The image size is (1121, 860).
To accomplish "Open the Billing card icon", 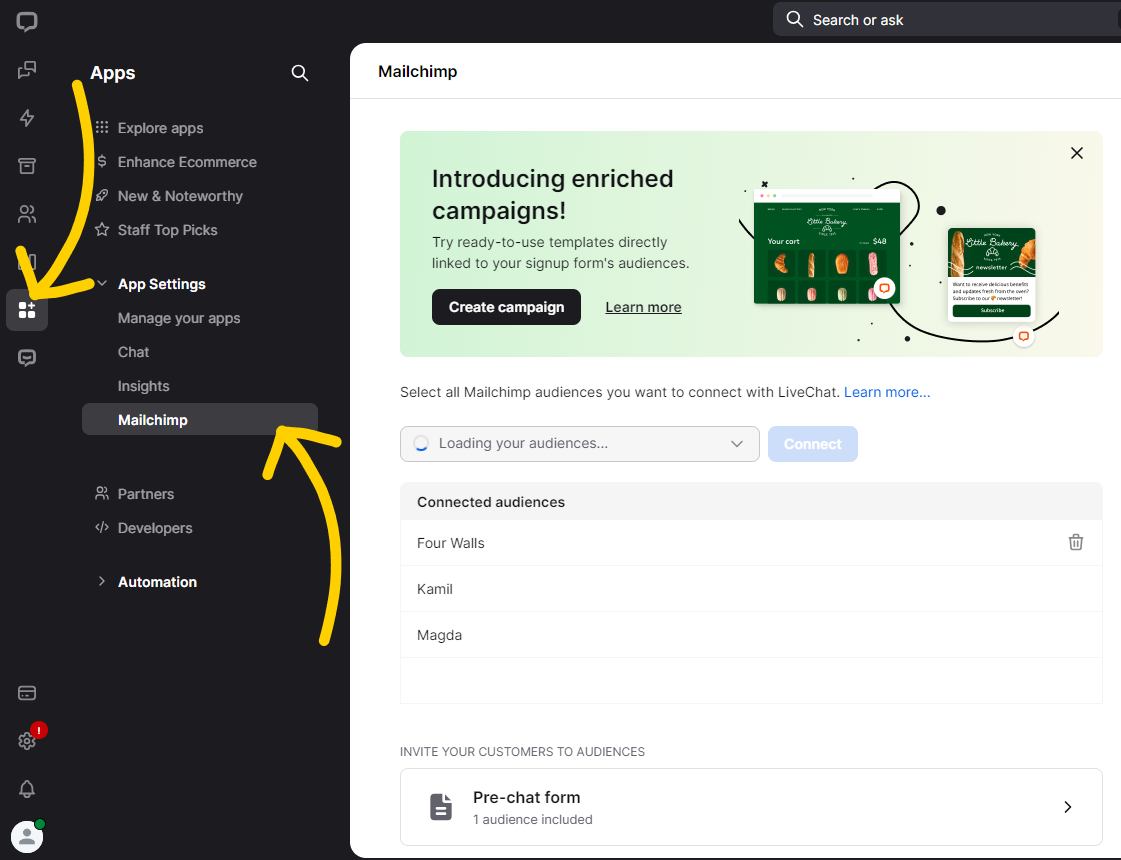I will (26, 693).
